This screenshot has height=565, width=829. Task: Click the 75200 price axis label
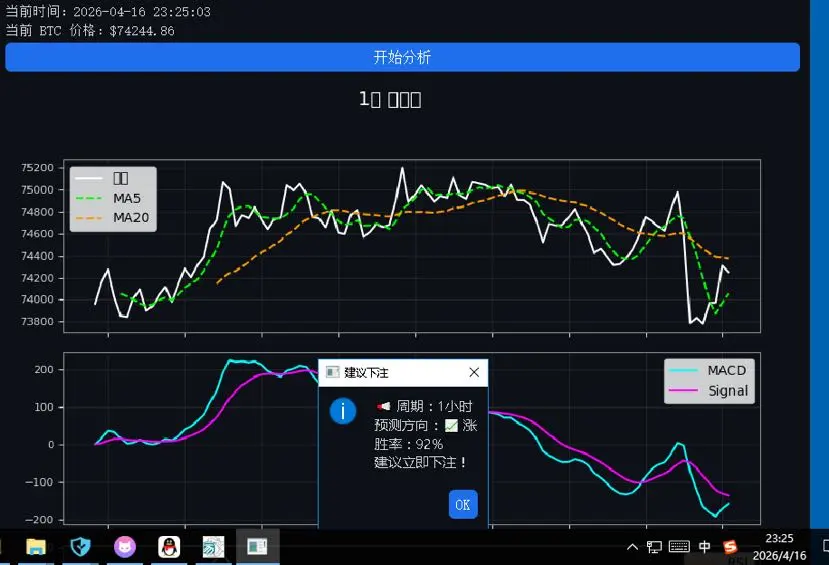click(37, 168)
